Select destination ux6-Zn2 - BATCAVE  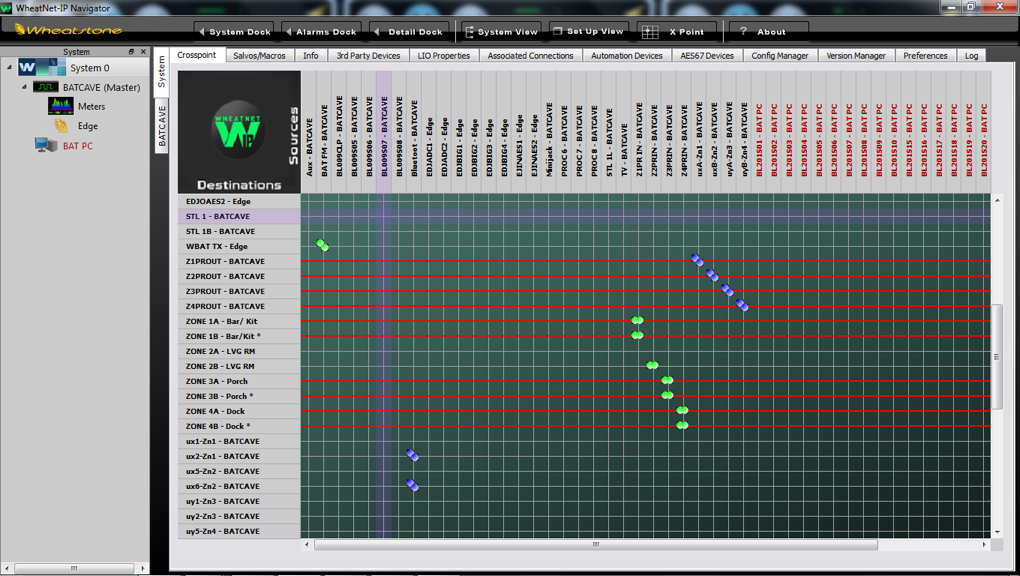click(x=239, y=486)
